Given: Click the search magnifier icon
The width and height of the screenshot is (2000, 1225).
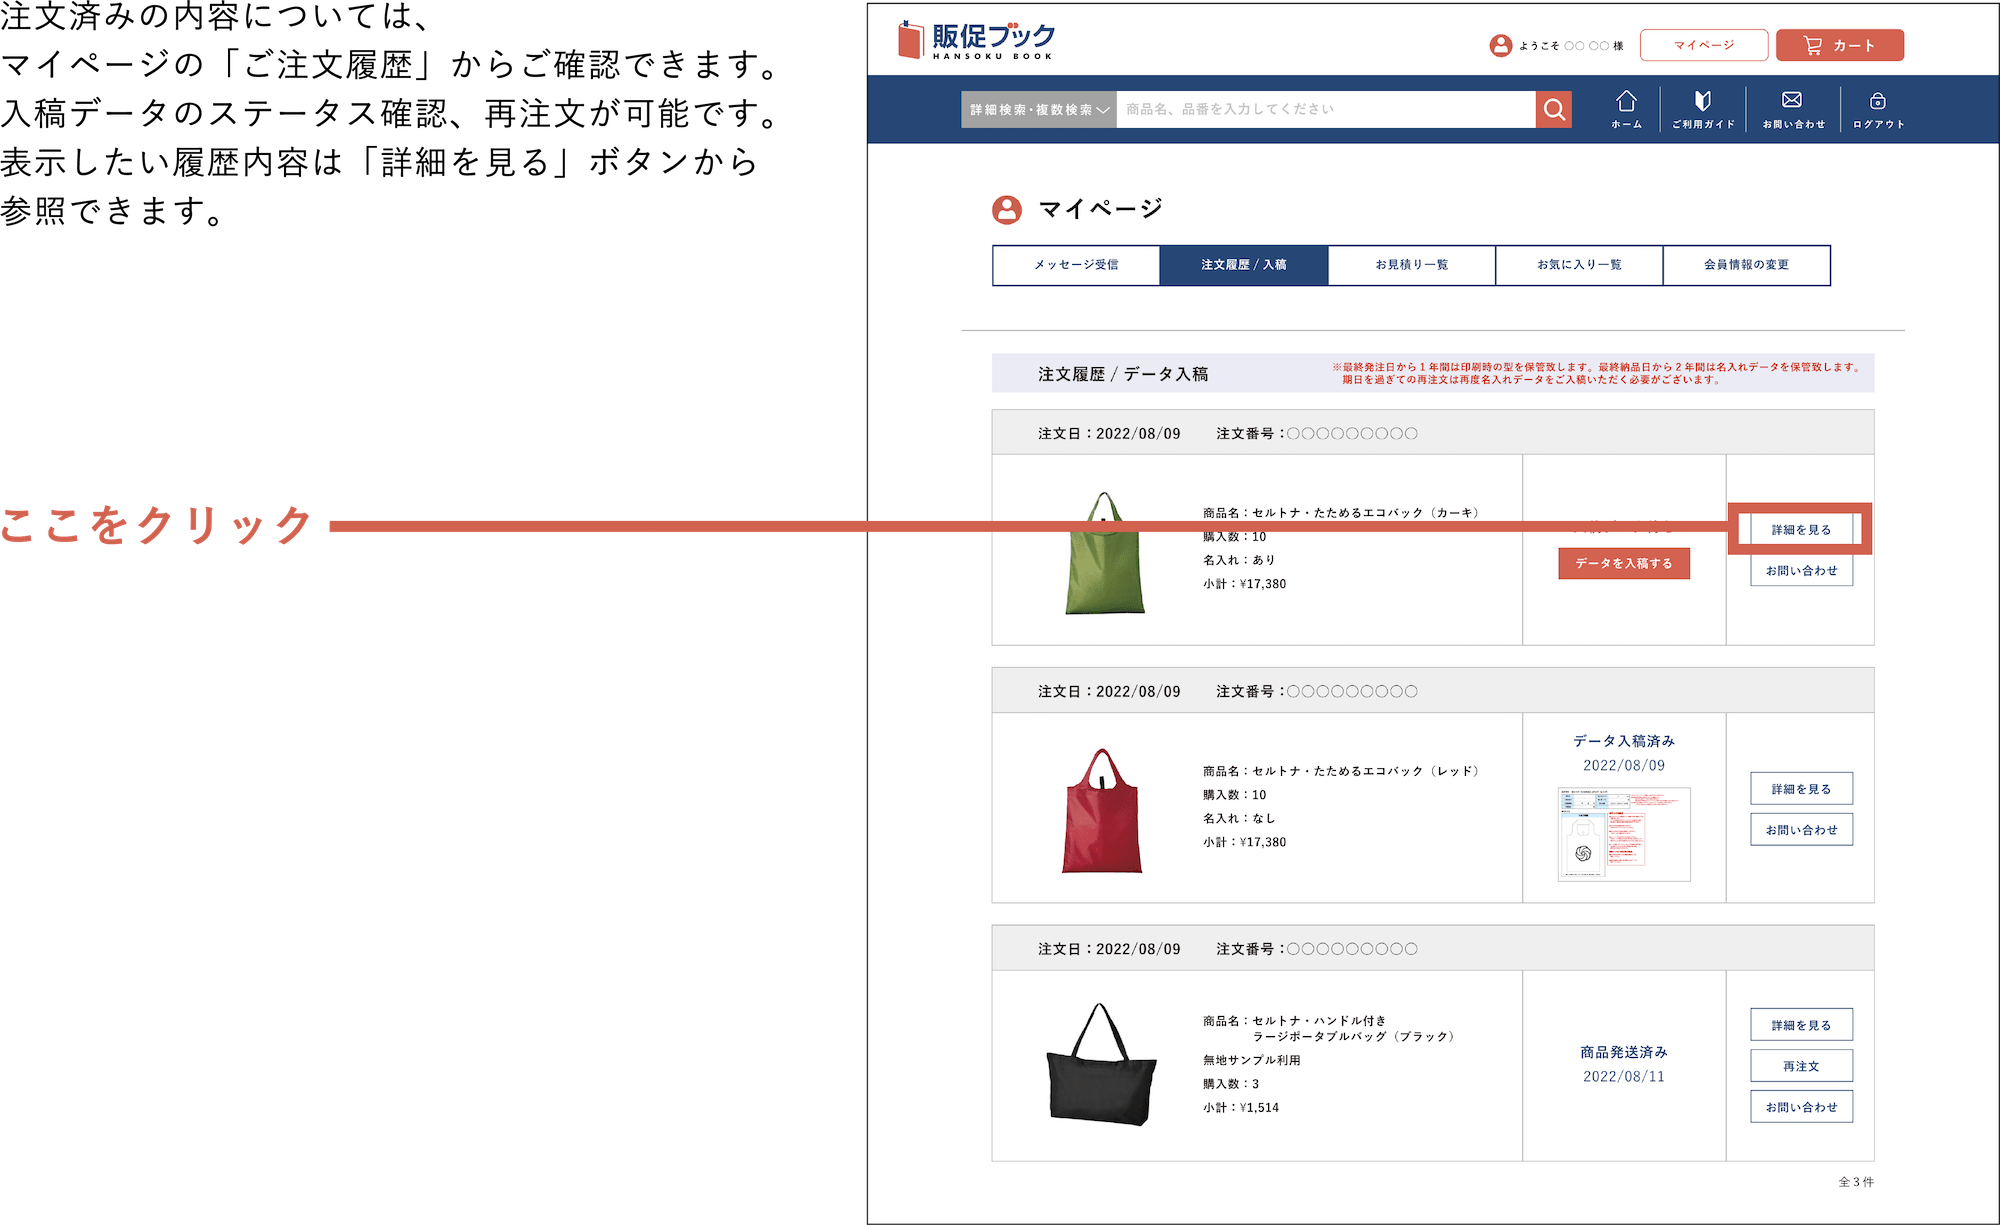Looking at the screenshot, I should coord(1553,109).
